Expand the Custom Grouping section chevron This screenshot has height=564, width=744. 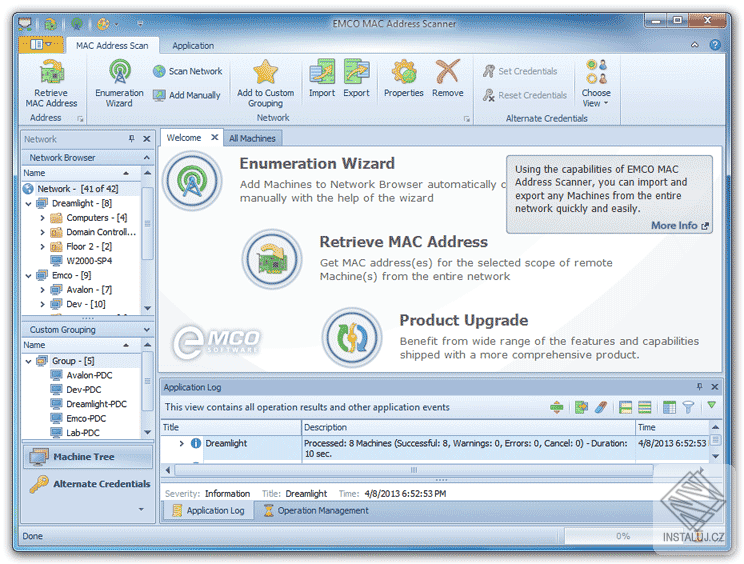point(147,330)
